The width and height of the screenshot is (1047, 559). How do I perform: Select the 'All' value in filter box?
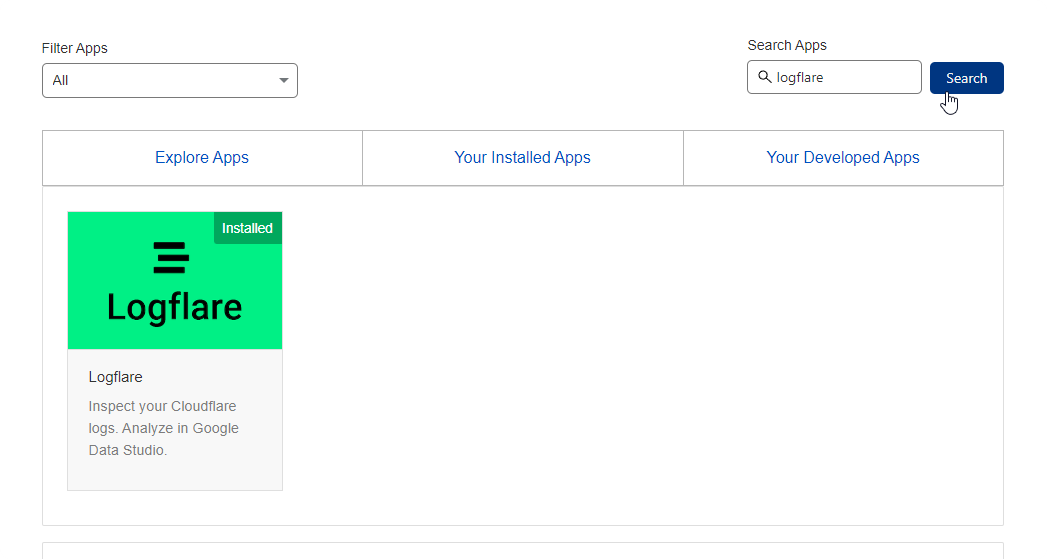tap(61, 81)
